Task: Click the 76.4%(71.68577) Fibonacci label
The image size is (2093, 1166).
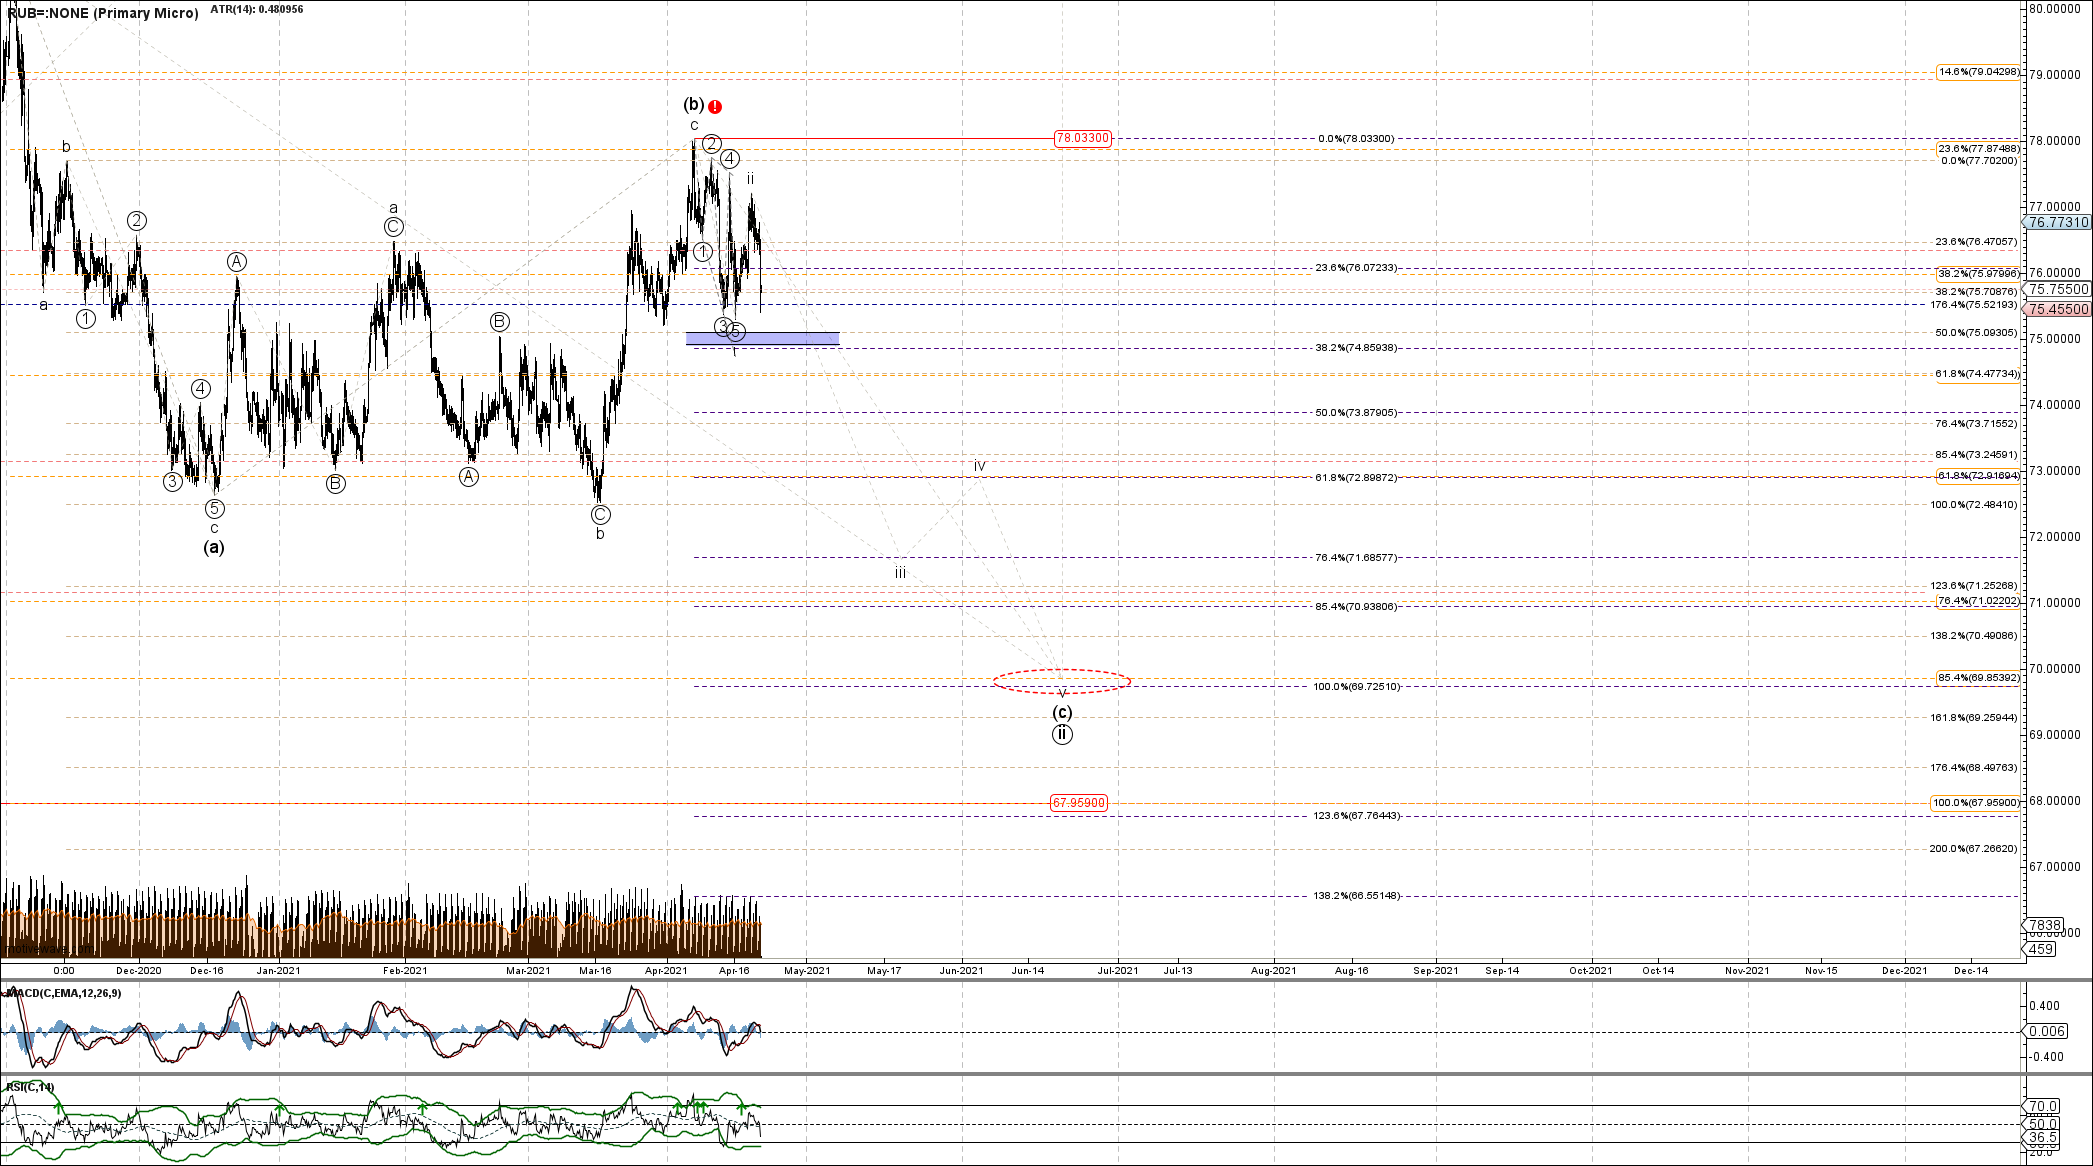Action: [x=1356, y=558]
